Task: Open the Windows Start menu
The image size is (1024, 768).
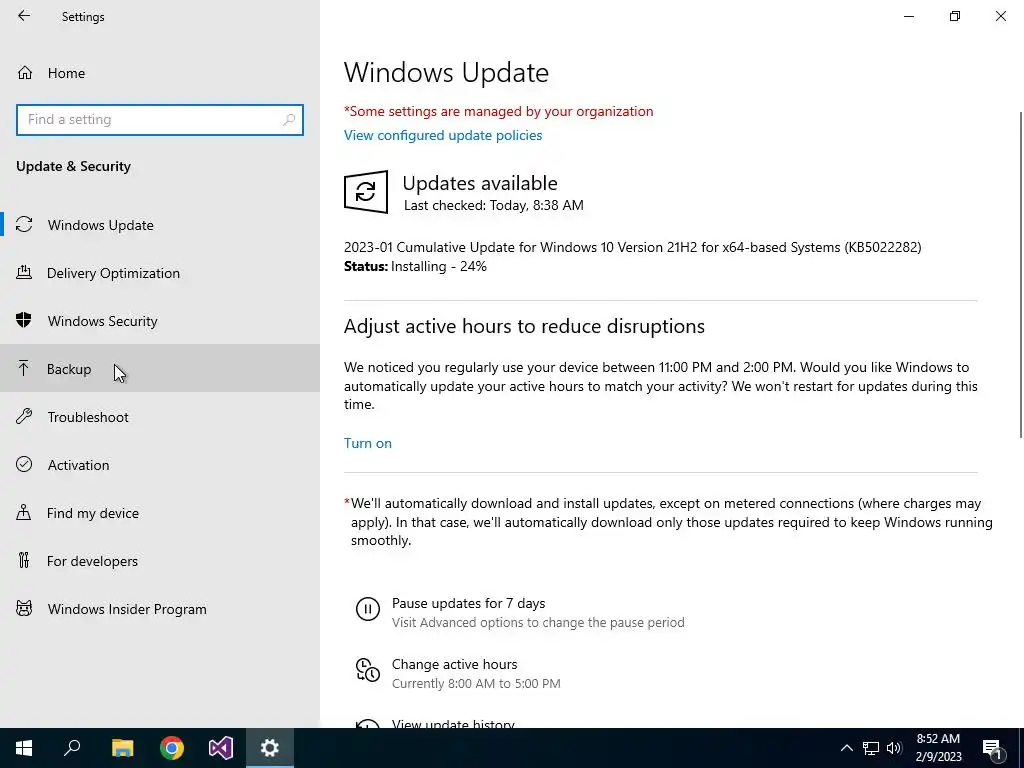Action: [24, 748]
